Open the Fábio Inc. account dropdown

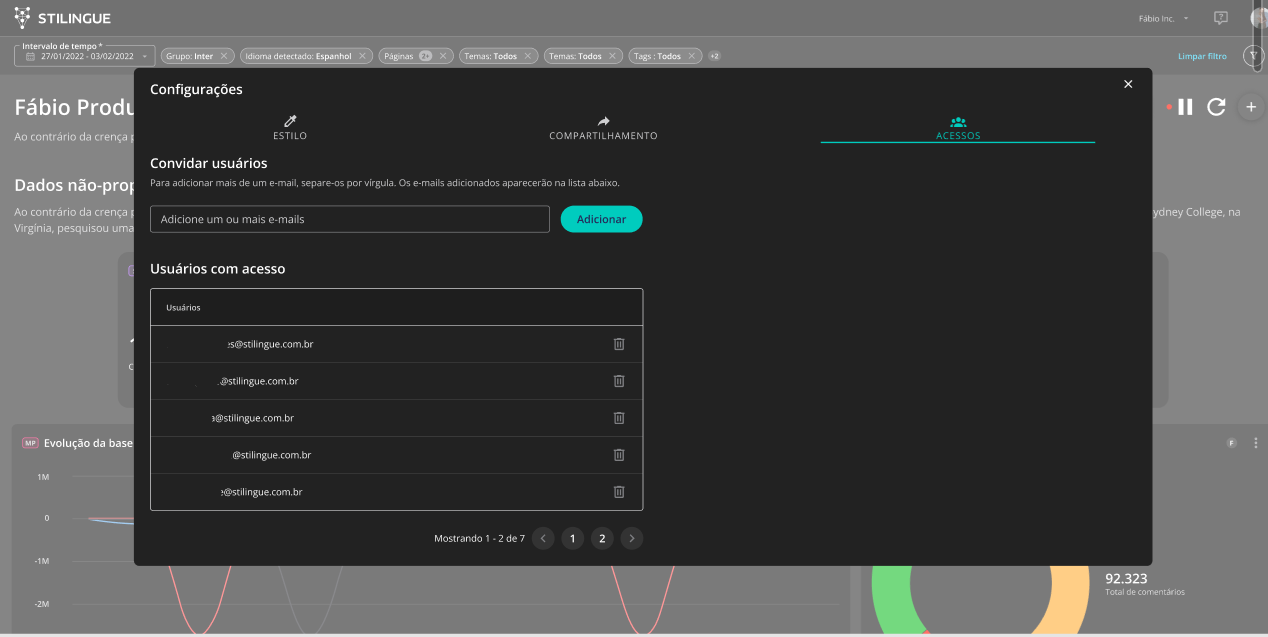click(x=1164, y=18)
